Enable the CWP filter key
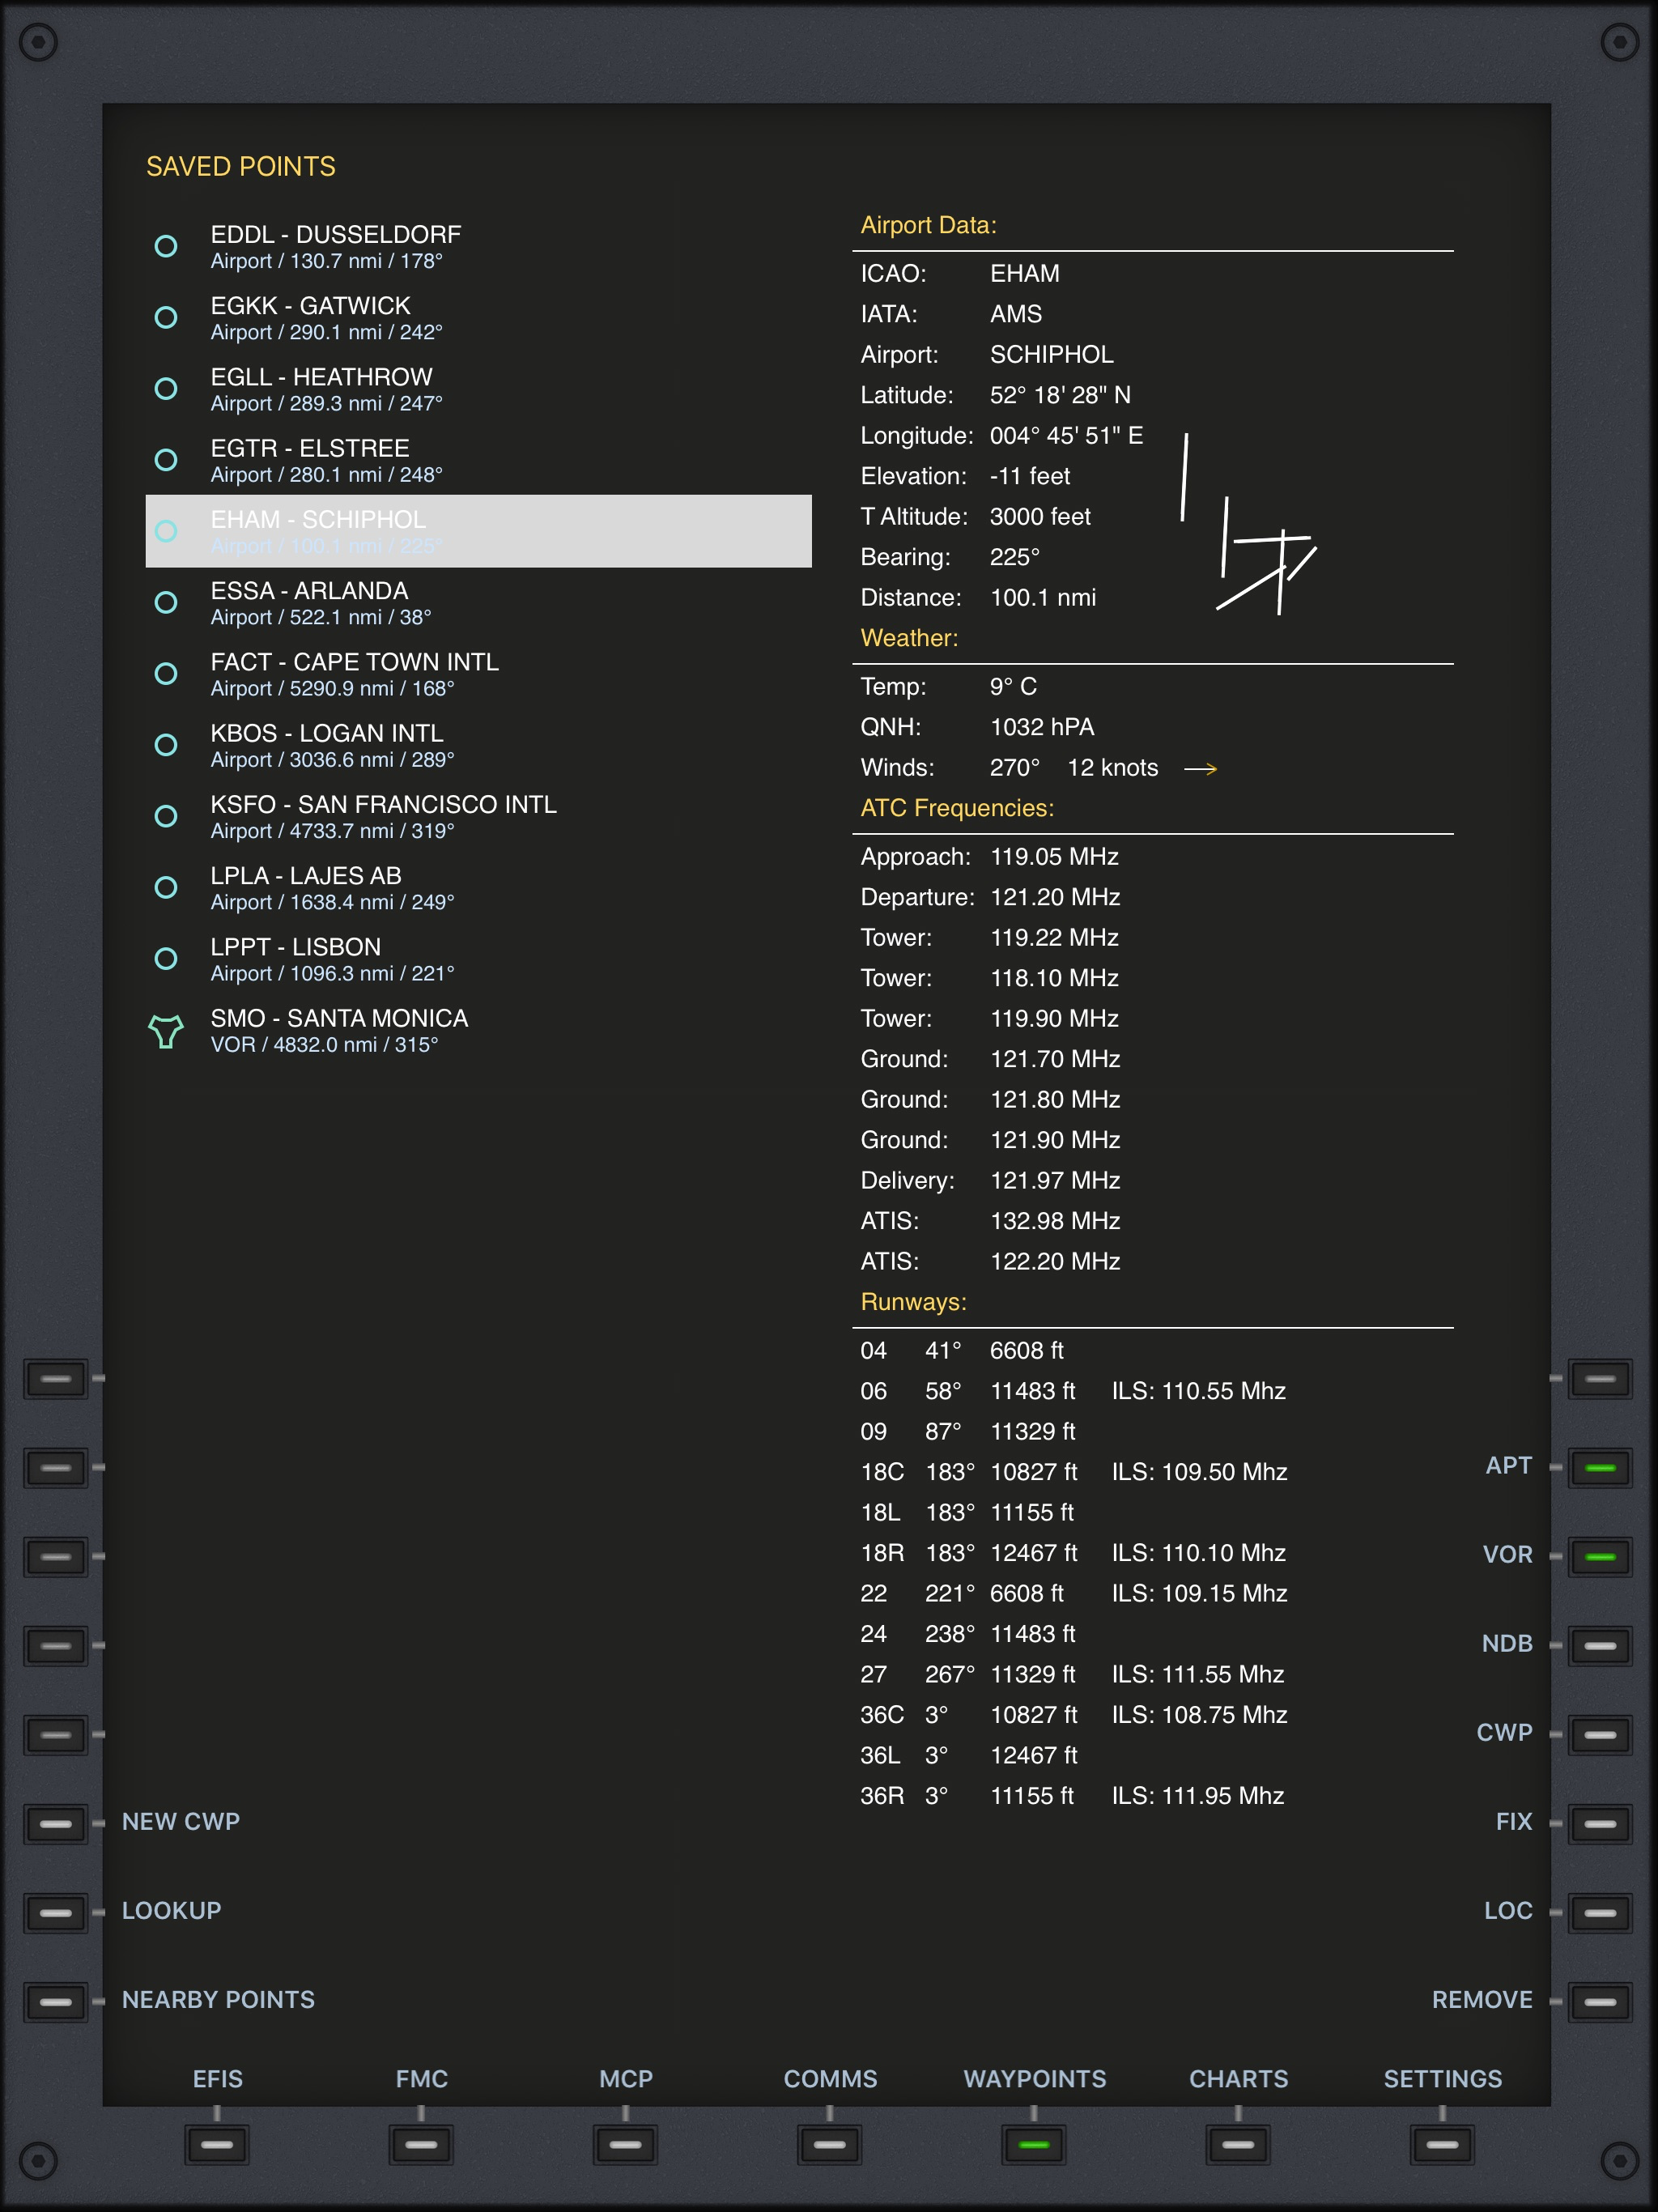The image size is (1658, 2212). click(x=1600, y=1734)
